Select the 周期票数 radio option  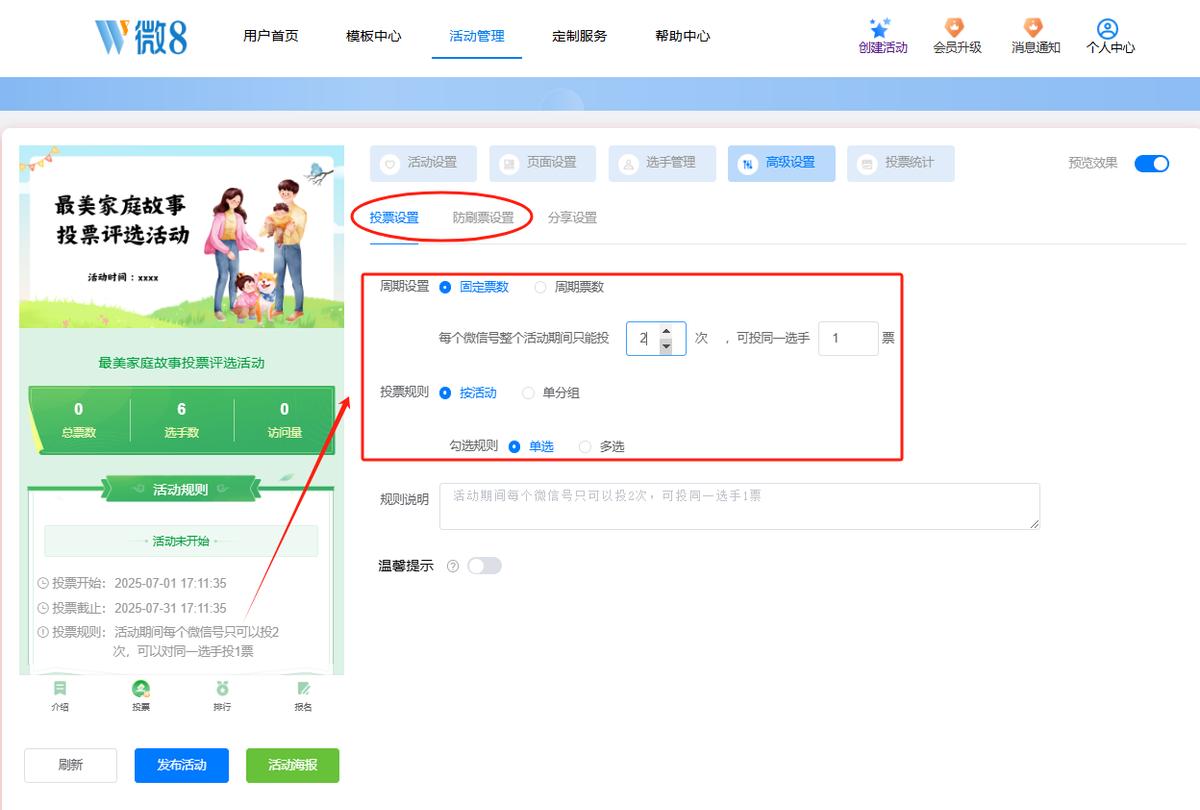click(569, 287)
